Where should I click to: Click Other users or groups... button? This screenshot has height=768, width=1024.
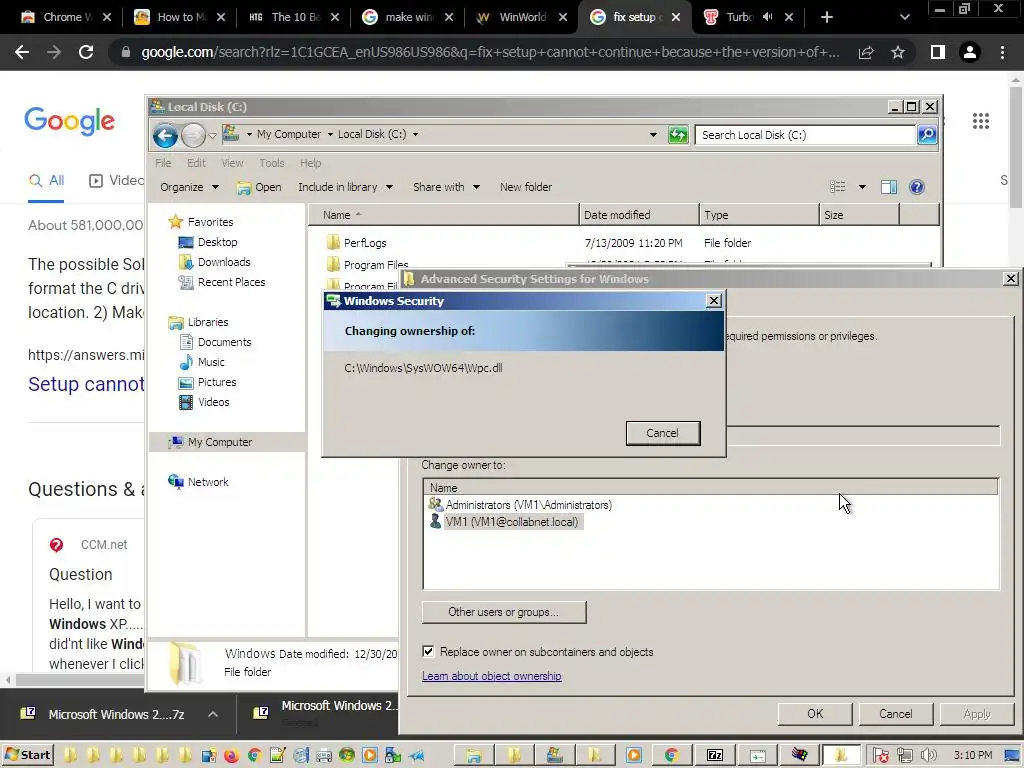tap(504, 612)
